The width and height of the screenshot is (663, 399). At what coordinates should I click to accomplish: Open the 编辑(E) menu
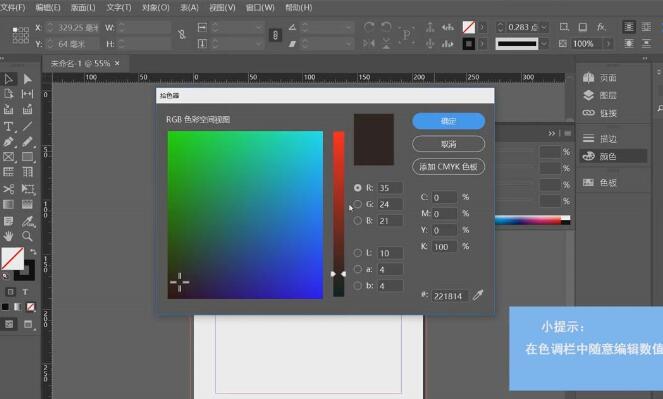click(48, 8)
